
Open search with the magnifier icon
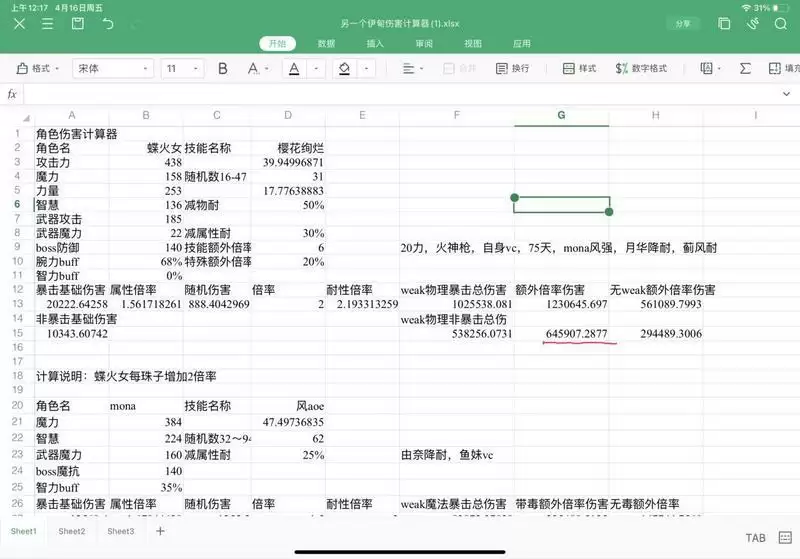point(781,23)
